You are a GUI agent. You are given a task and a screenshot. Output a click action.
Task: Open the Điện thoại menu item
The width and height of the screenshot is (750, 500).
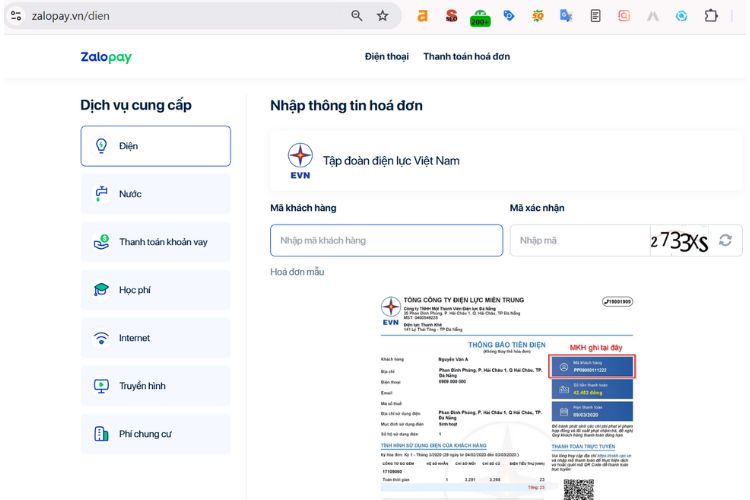(386, 56)
